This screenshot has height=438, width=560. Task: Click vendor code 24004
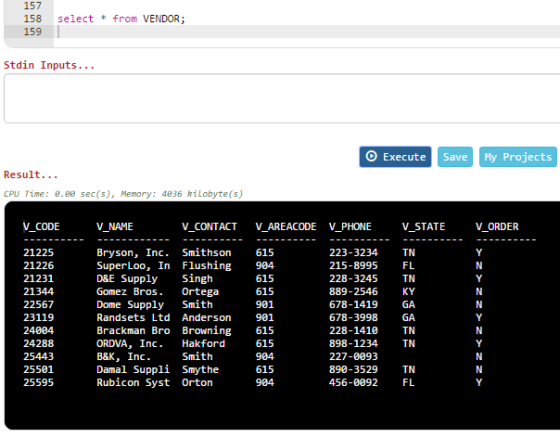coord(39,330)
